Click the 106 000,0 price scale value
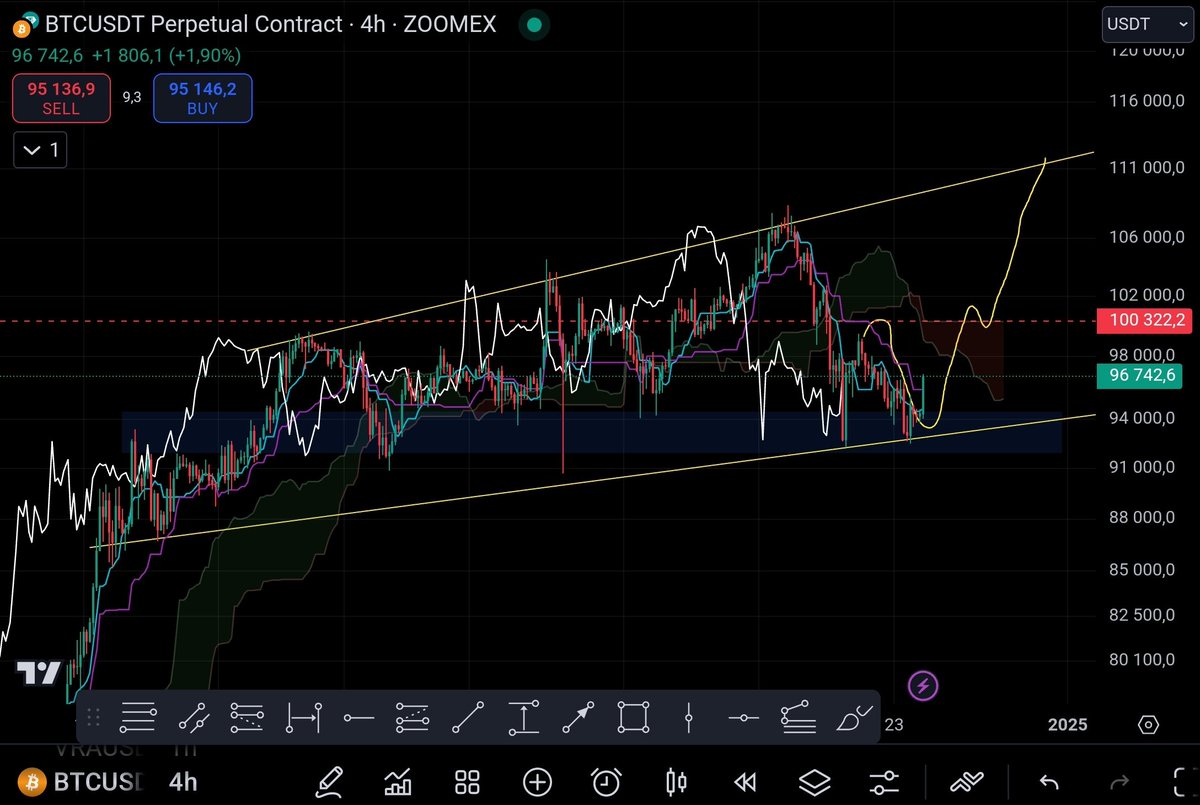 pyautogui.click(x=1146, y=237)
